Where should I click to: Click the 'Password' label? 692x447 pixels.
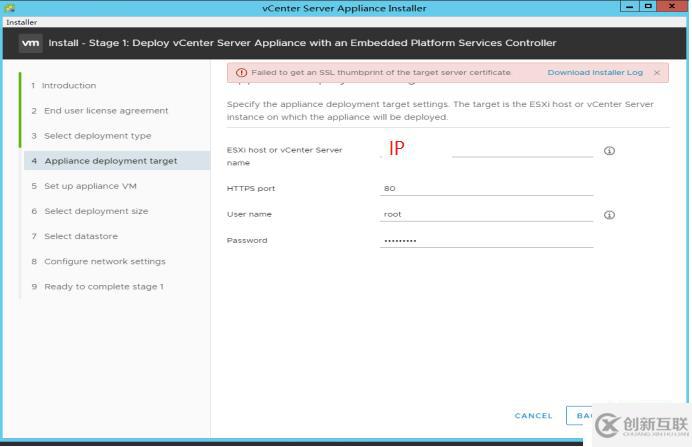point(247,240)
